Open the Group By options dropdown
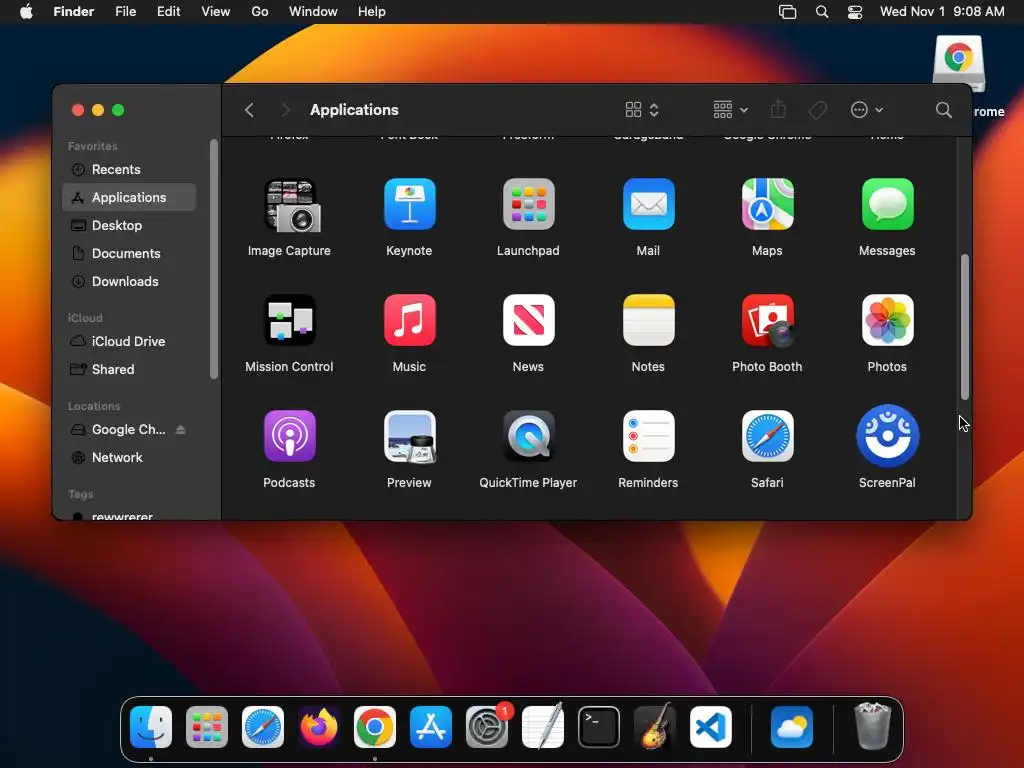This screenshot has height=768, width=1024. (x=730, y=110)
